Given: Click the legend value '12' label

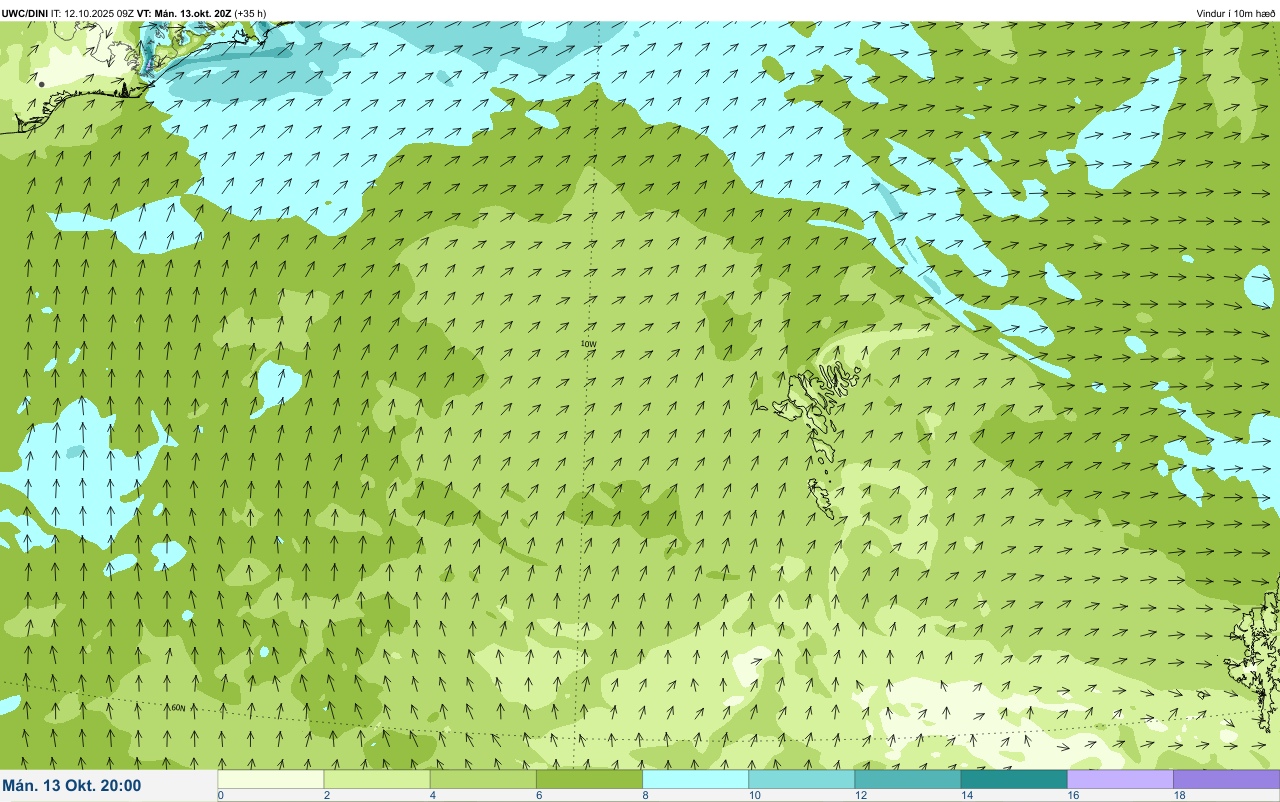Looking at the screenshot, I should tap(861, 796).
